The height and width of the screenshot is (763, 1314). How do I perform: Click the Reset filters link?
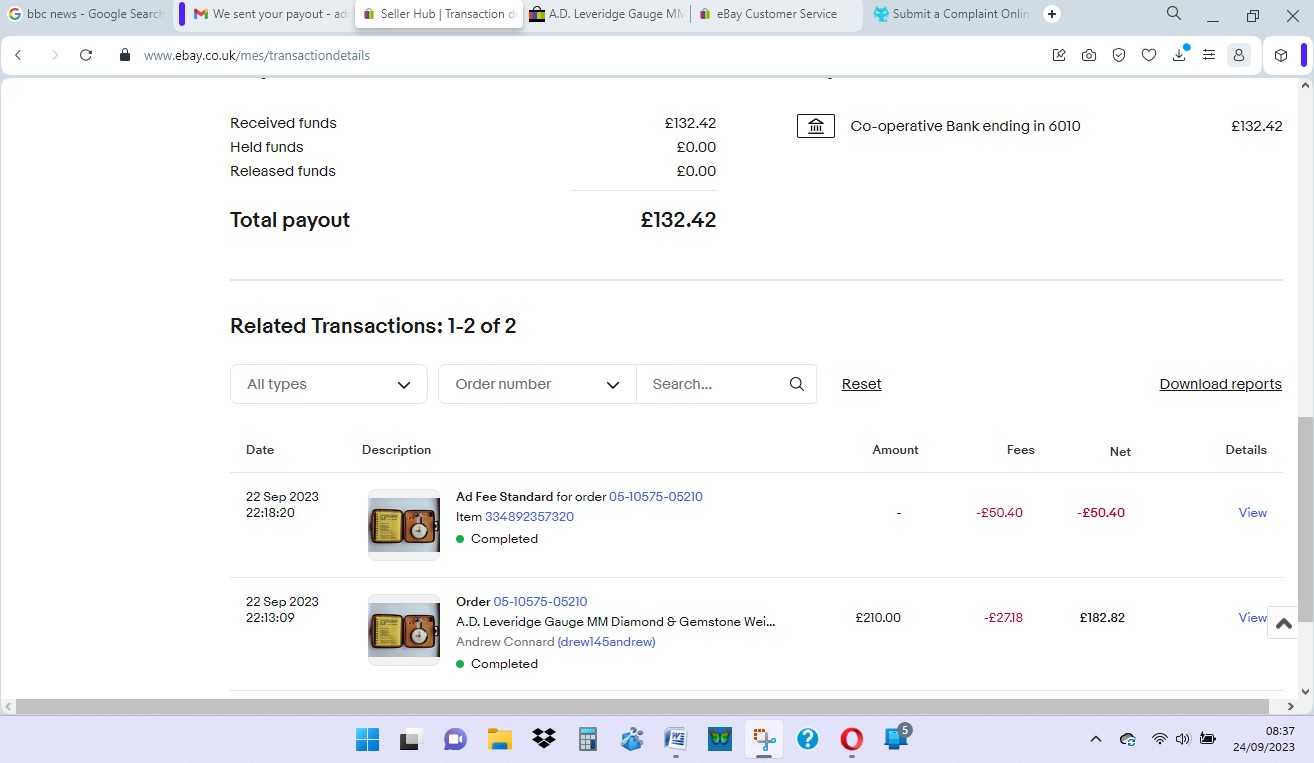pos(861,384)
